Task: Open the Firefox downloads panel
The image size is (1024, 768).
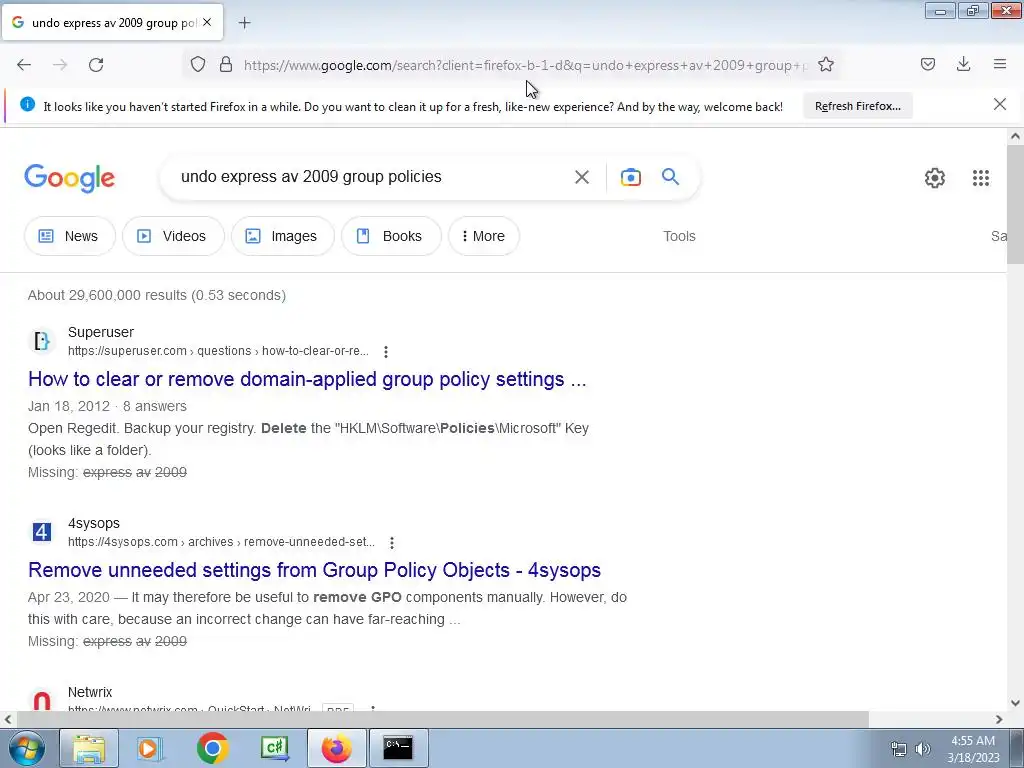Action: pos(963,64)
